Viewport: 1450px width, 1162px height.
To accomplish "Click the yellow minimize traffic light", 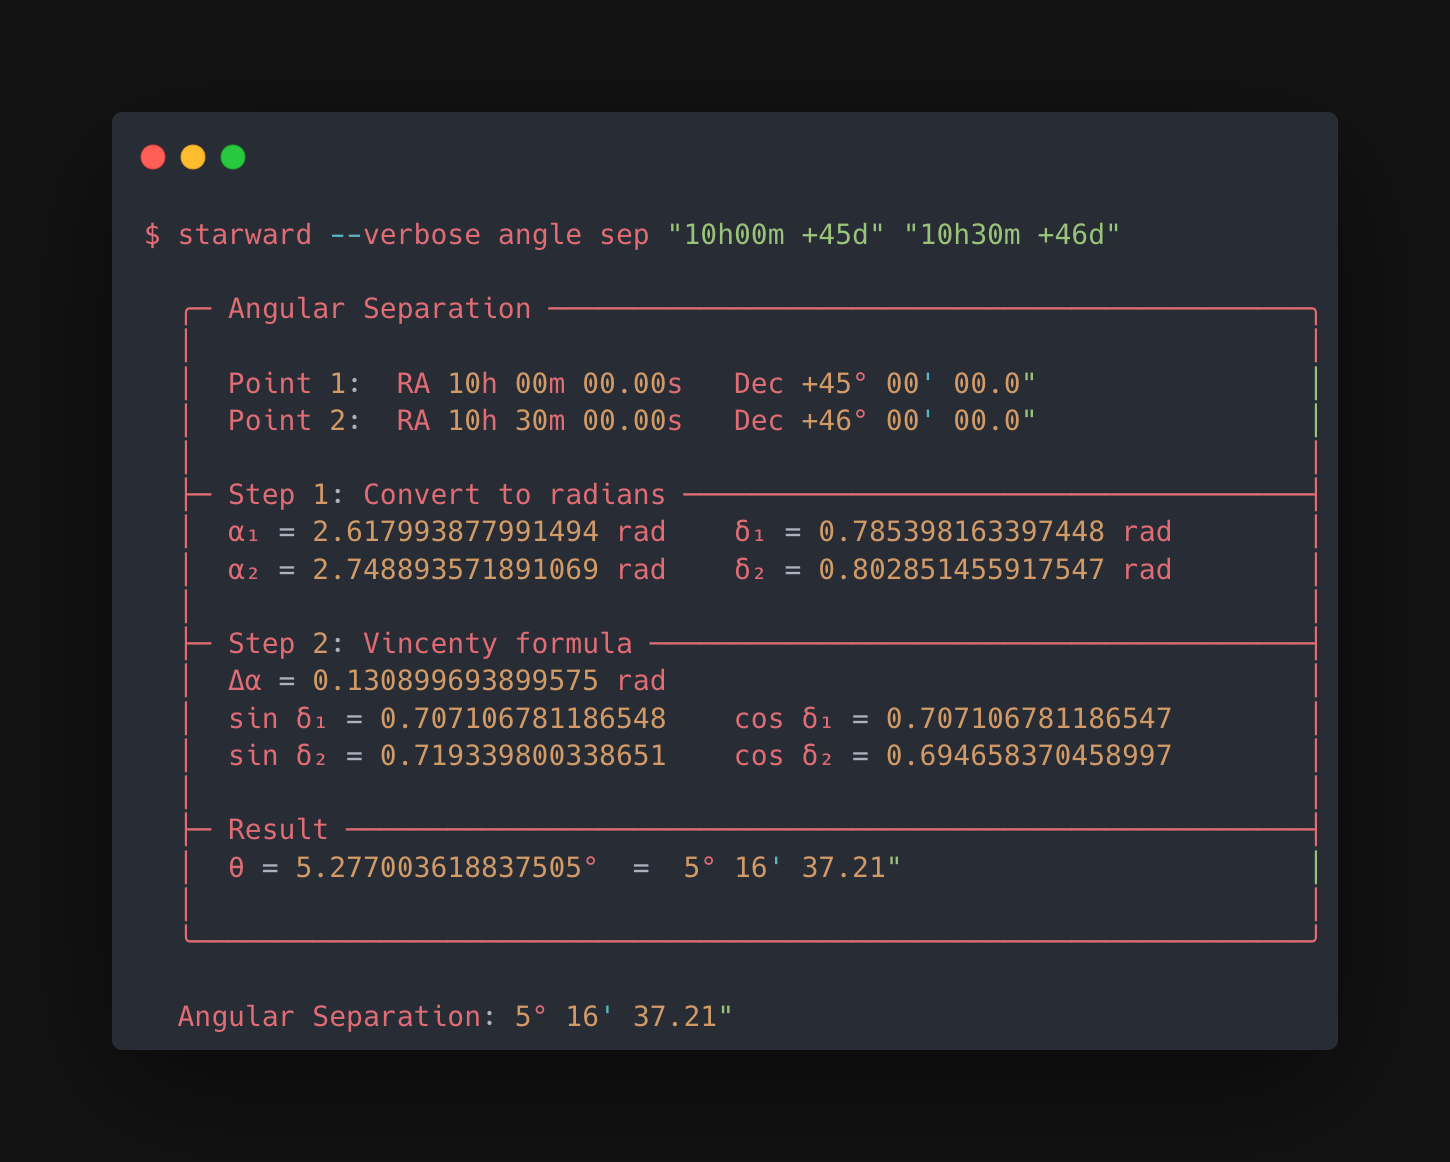I will tap(193, 157).
